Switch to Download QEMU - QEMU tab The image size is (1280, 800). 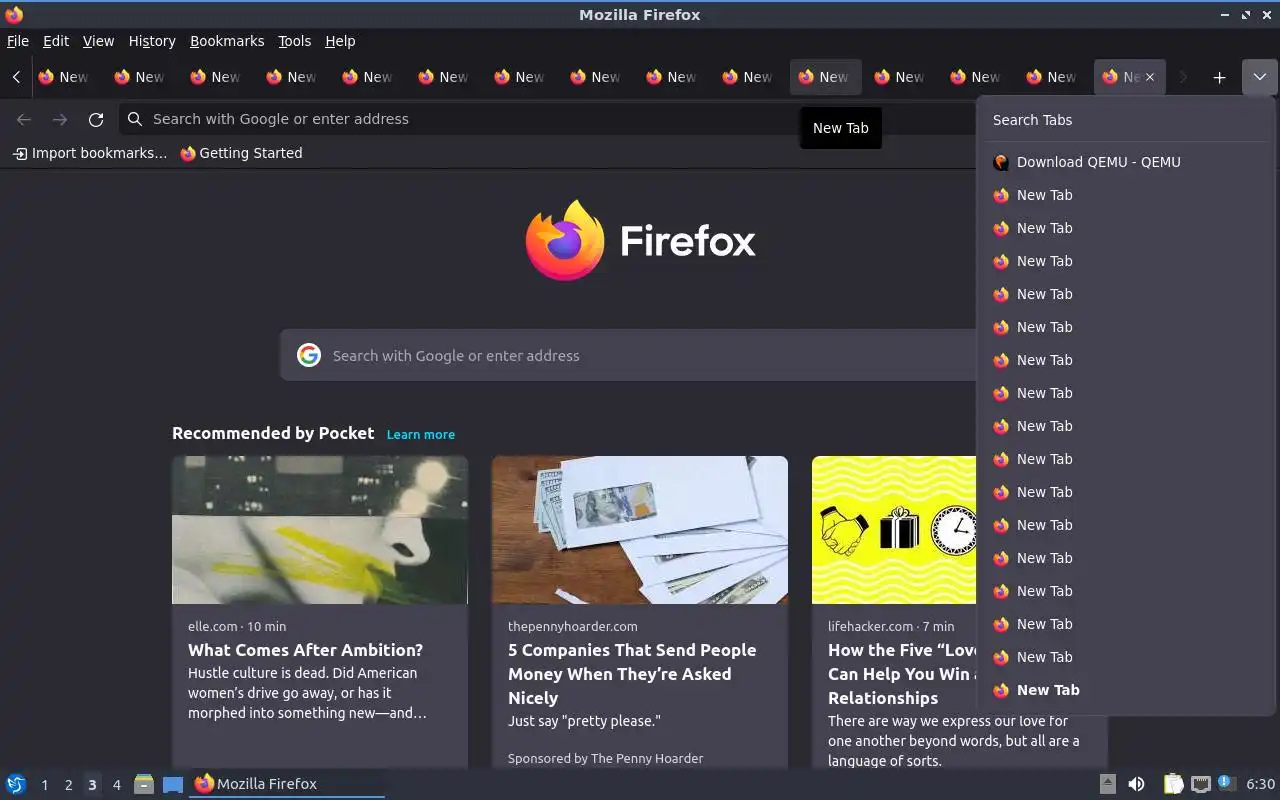1126,162
